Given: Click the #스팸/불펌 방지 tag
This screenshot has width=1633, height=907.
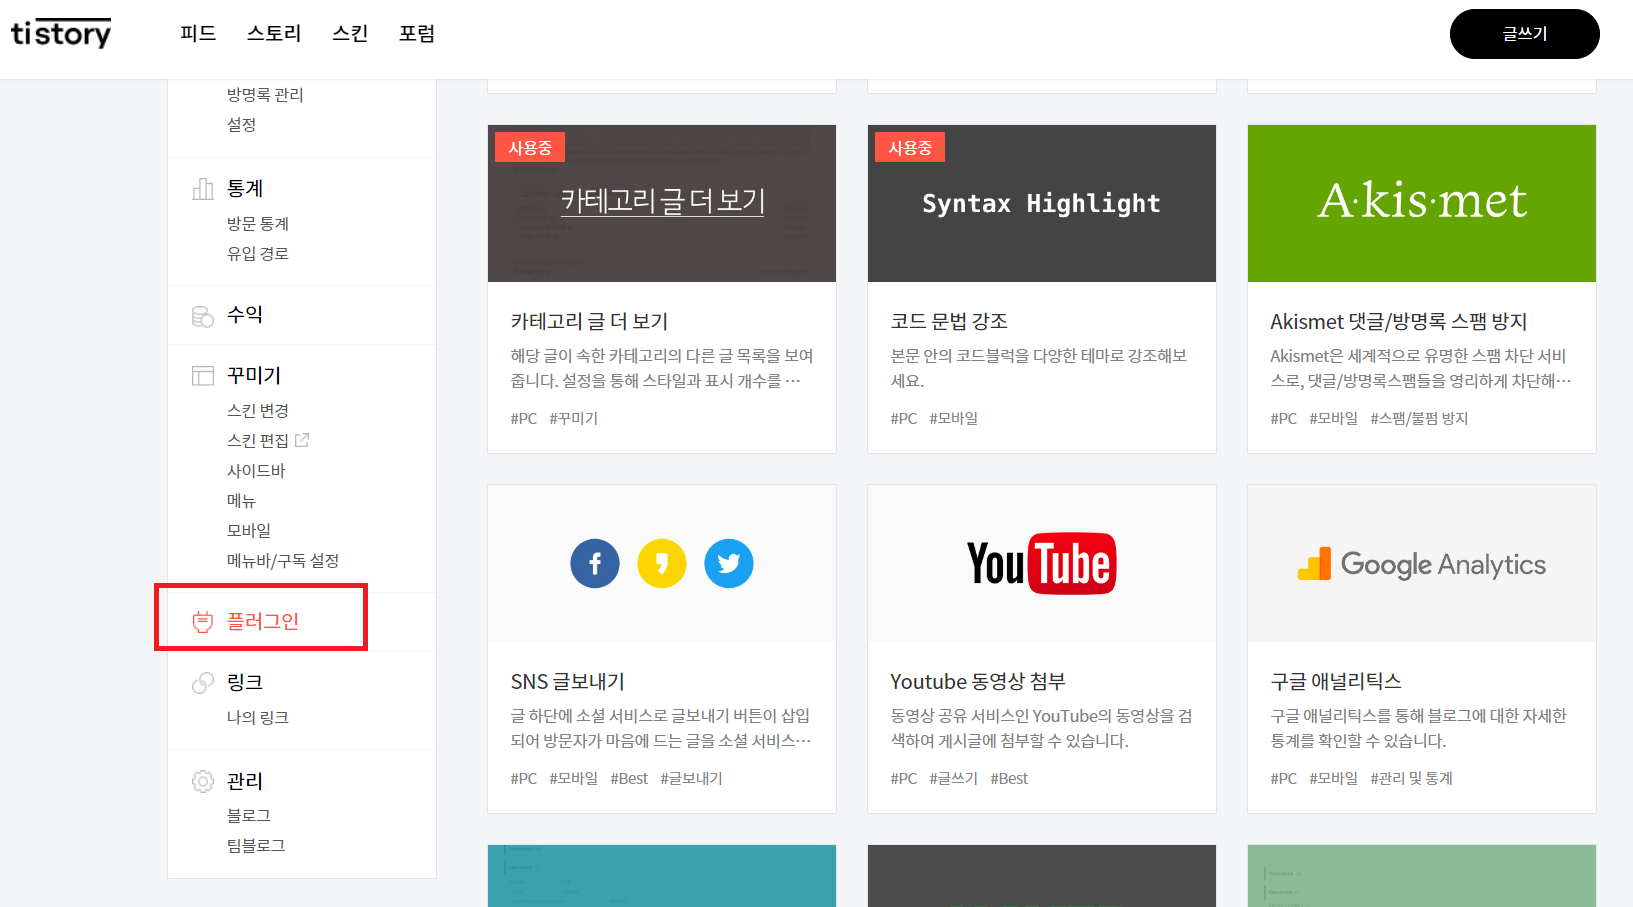Looking at the screenshot, I should 1419,419.
